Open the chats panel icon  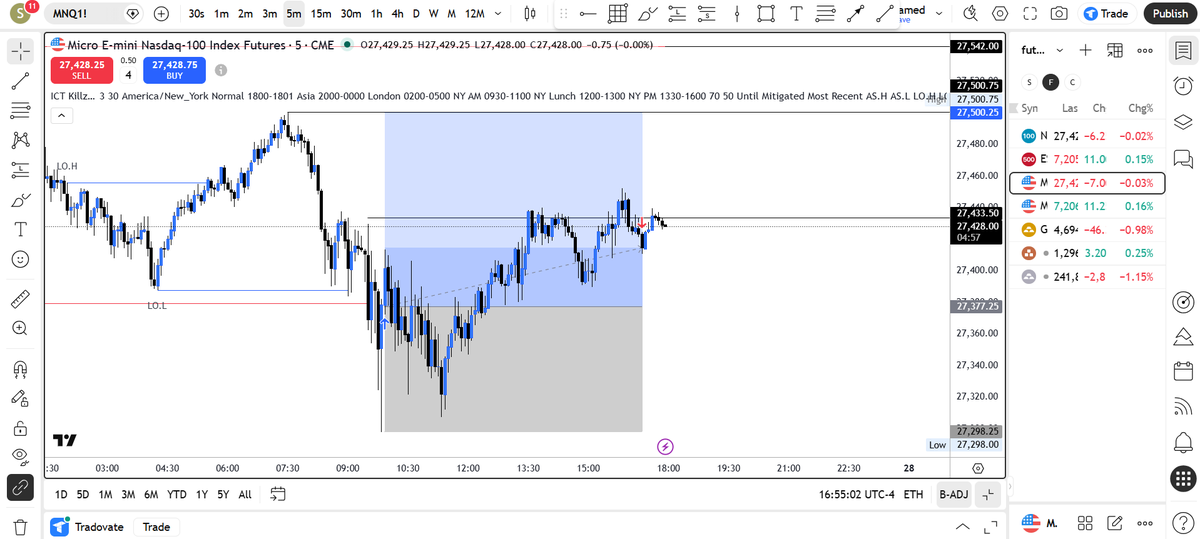[x=1182, y=158]
